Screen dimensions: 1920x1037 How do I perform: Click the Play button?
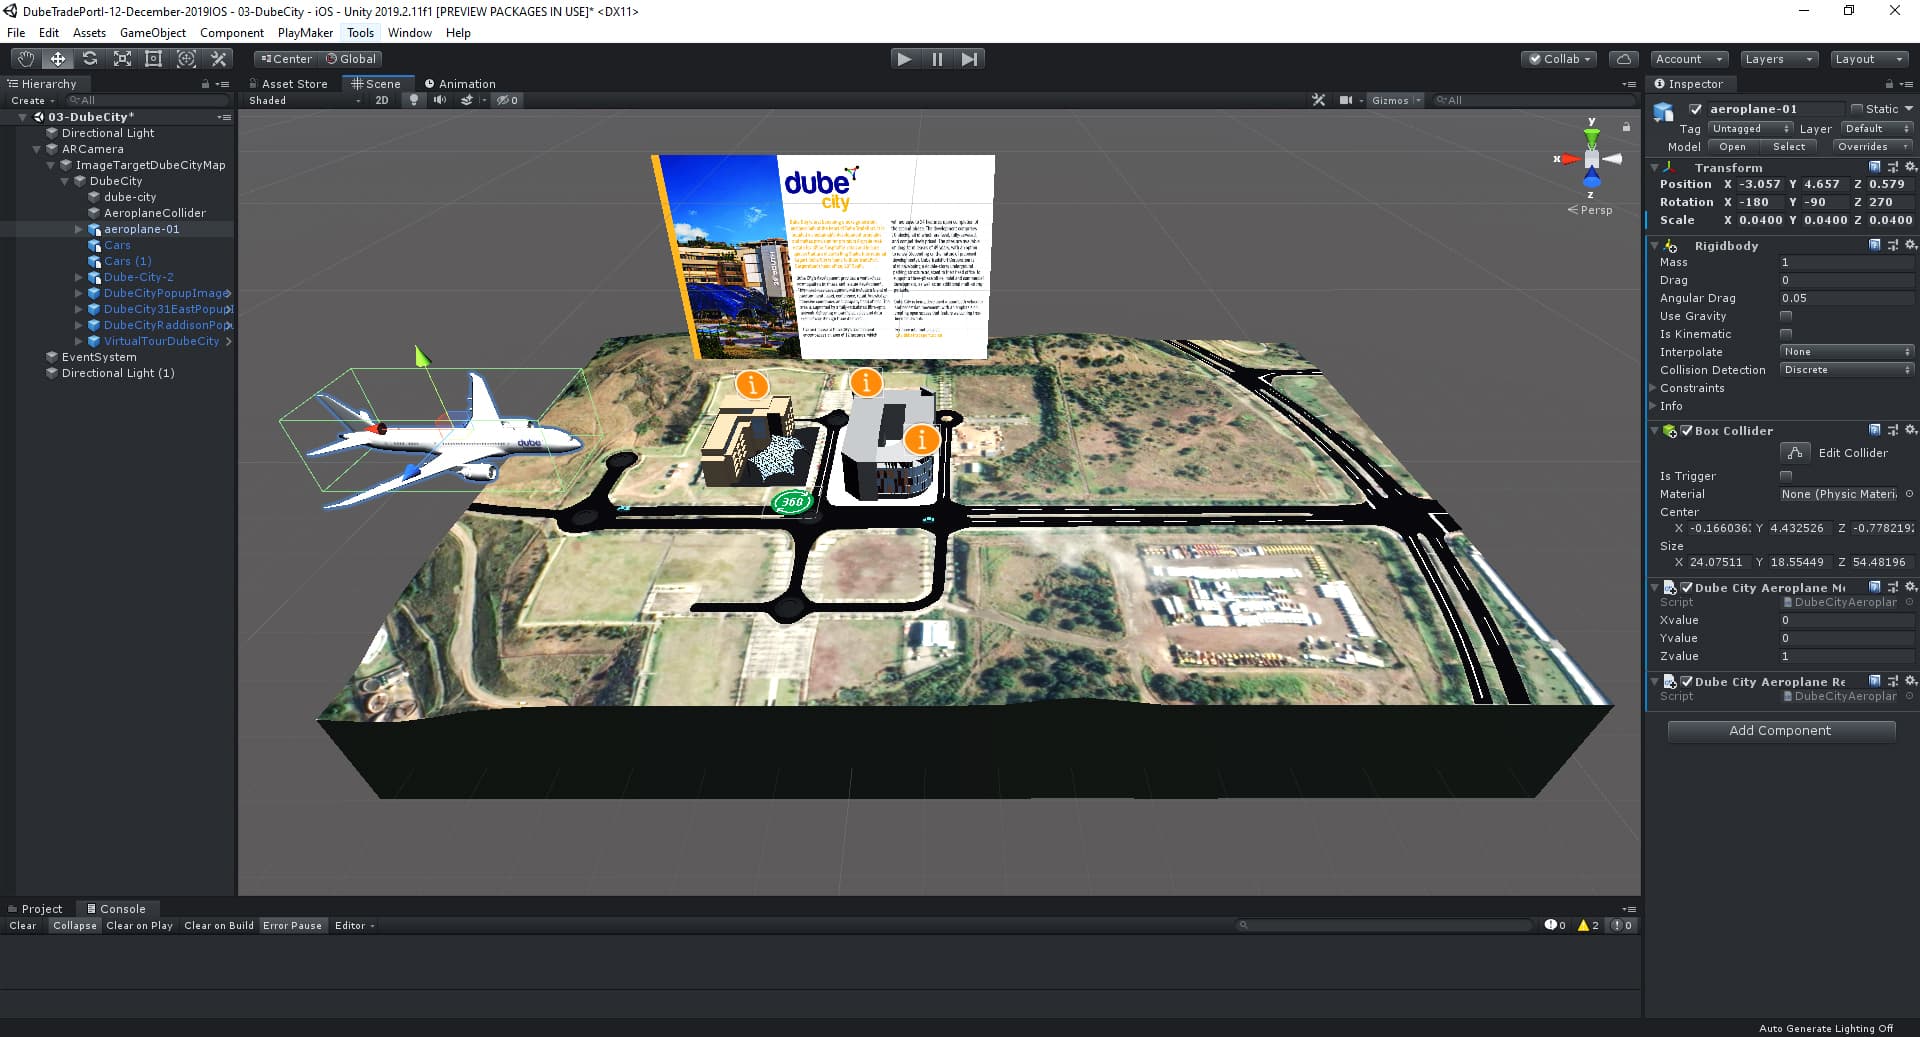point(904,59)
